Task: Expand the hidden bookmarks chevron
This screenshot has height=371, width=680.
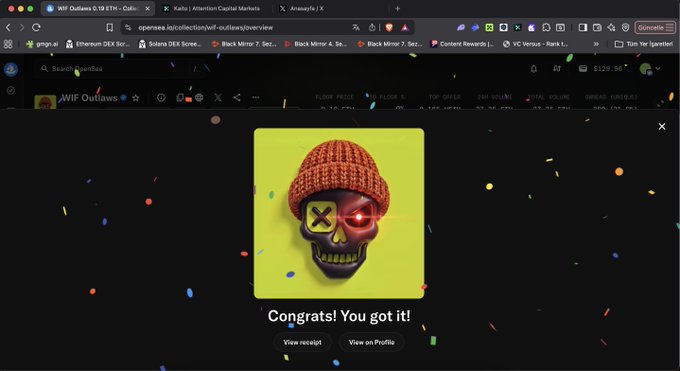Action: tap(596, 44)
